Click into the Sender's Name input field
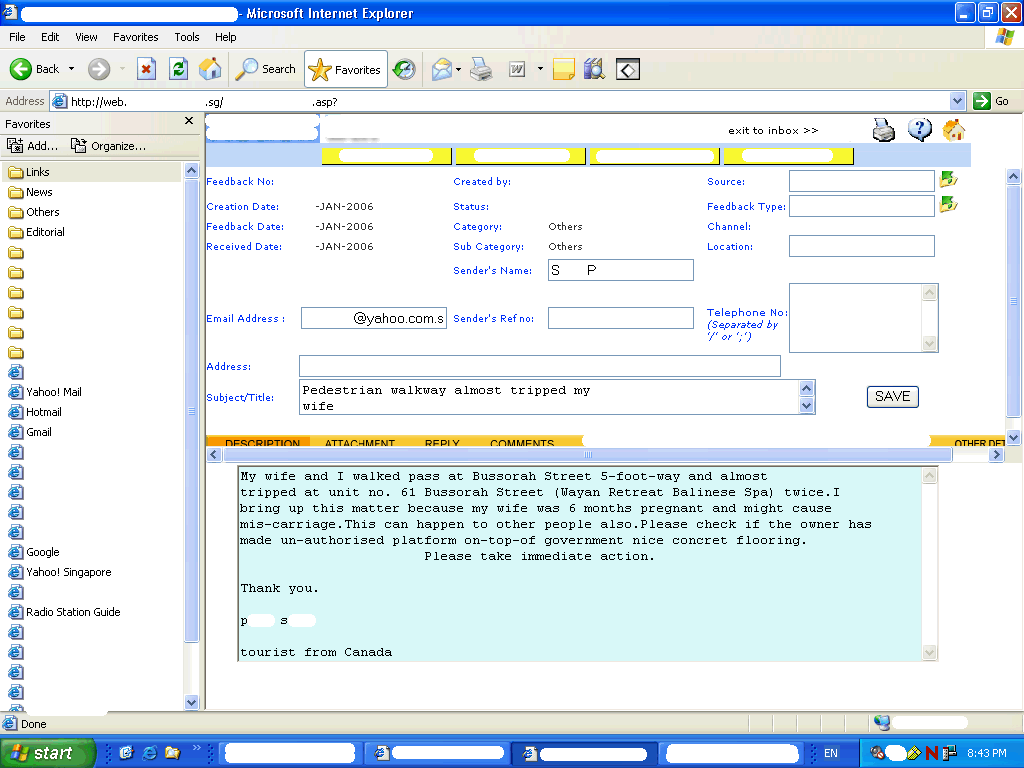Screen dimensions: 1024x768 click(x=620, y=270)
